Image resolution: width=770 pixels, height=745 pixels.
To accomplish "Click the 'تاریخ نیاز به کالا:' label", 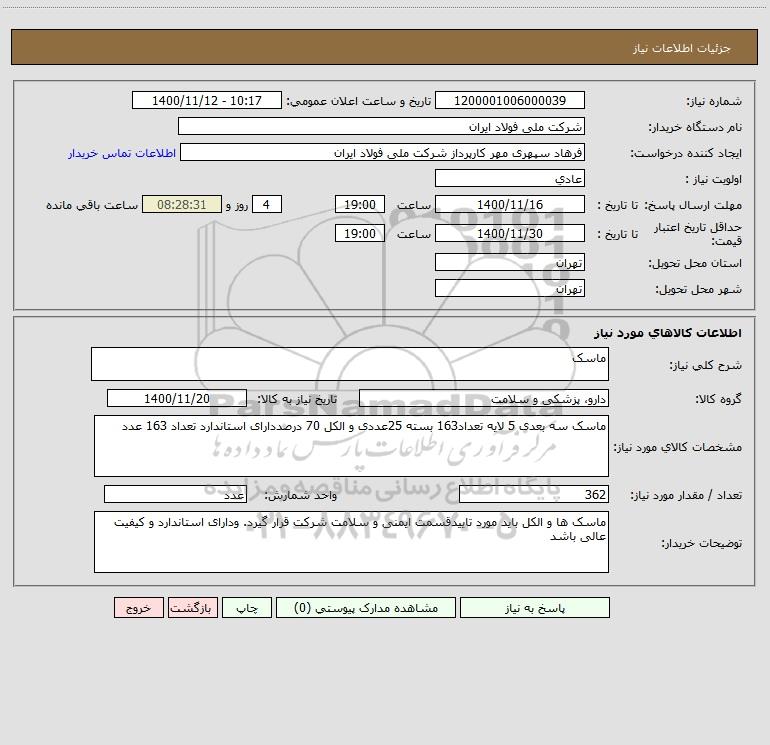I will [x=298, y=399].
